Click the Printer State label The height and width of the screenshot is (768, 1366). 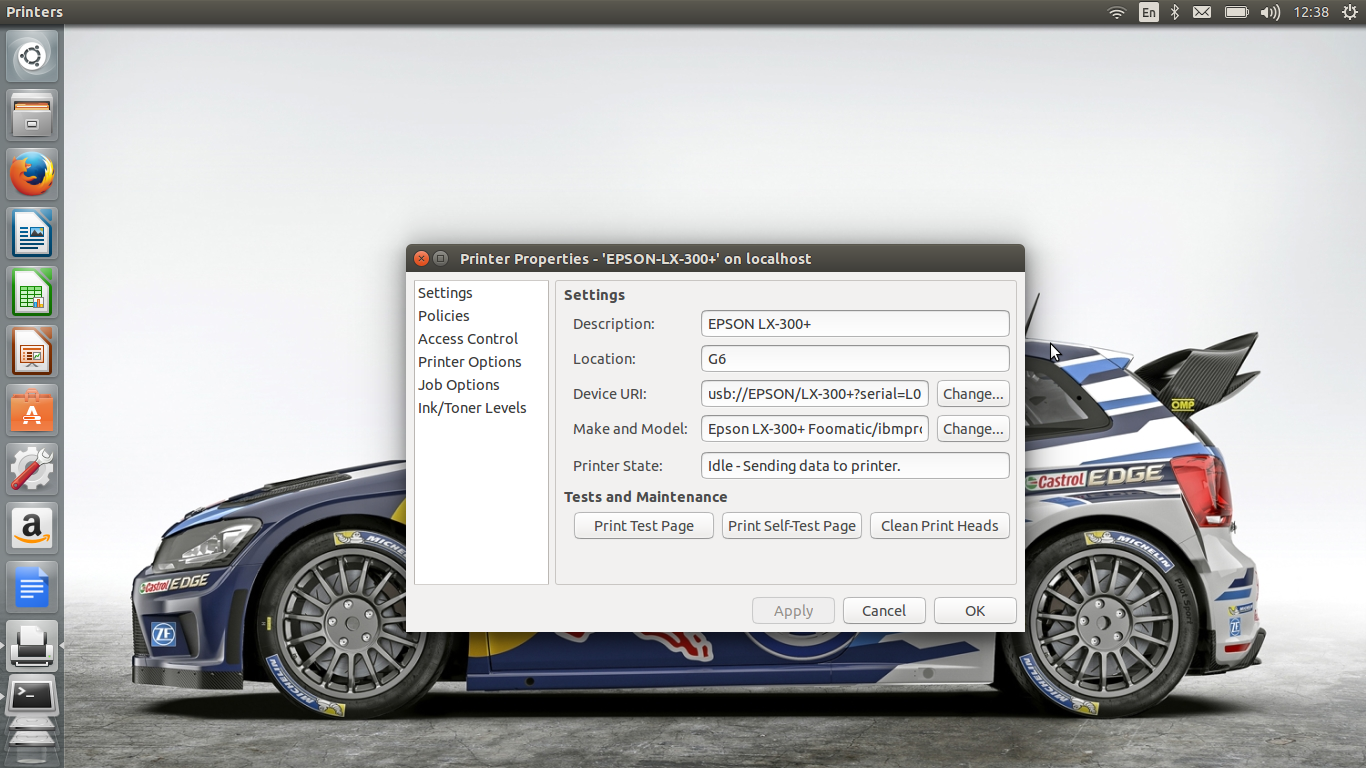click(x=617, y=466)
